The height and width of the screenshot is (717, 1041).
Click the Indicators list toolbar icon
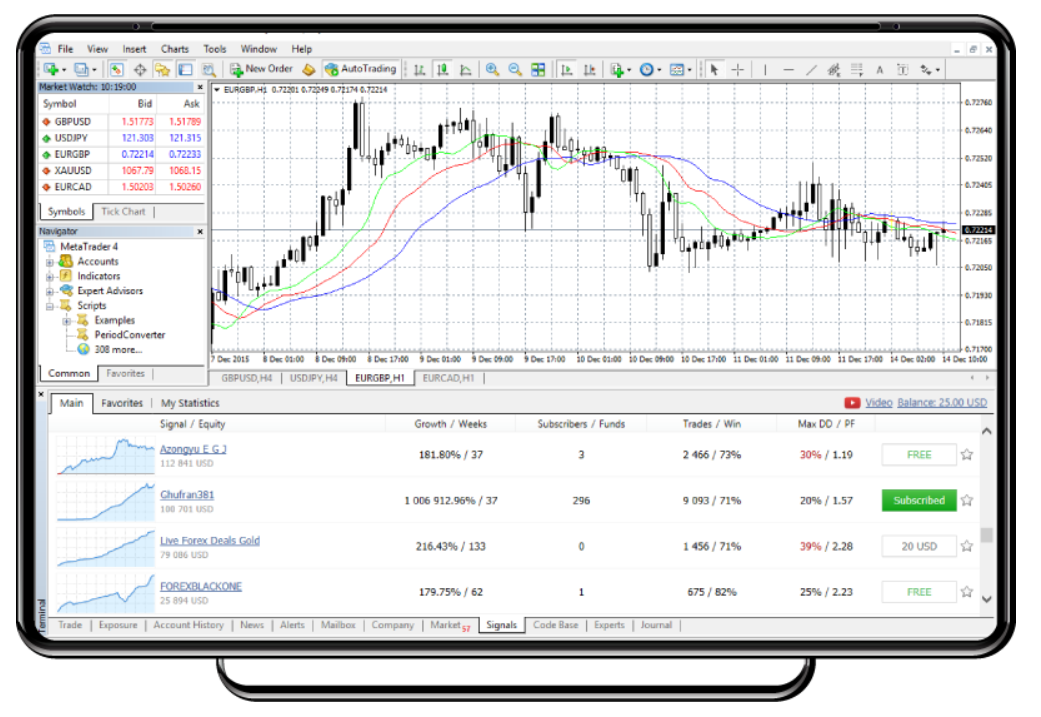tap(617, 69)
